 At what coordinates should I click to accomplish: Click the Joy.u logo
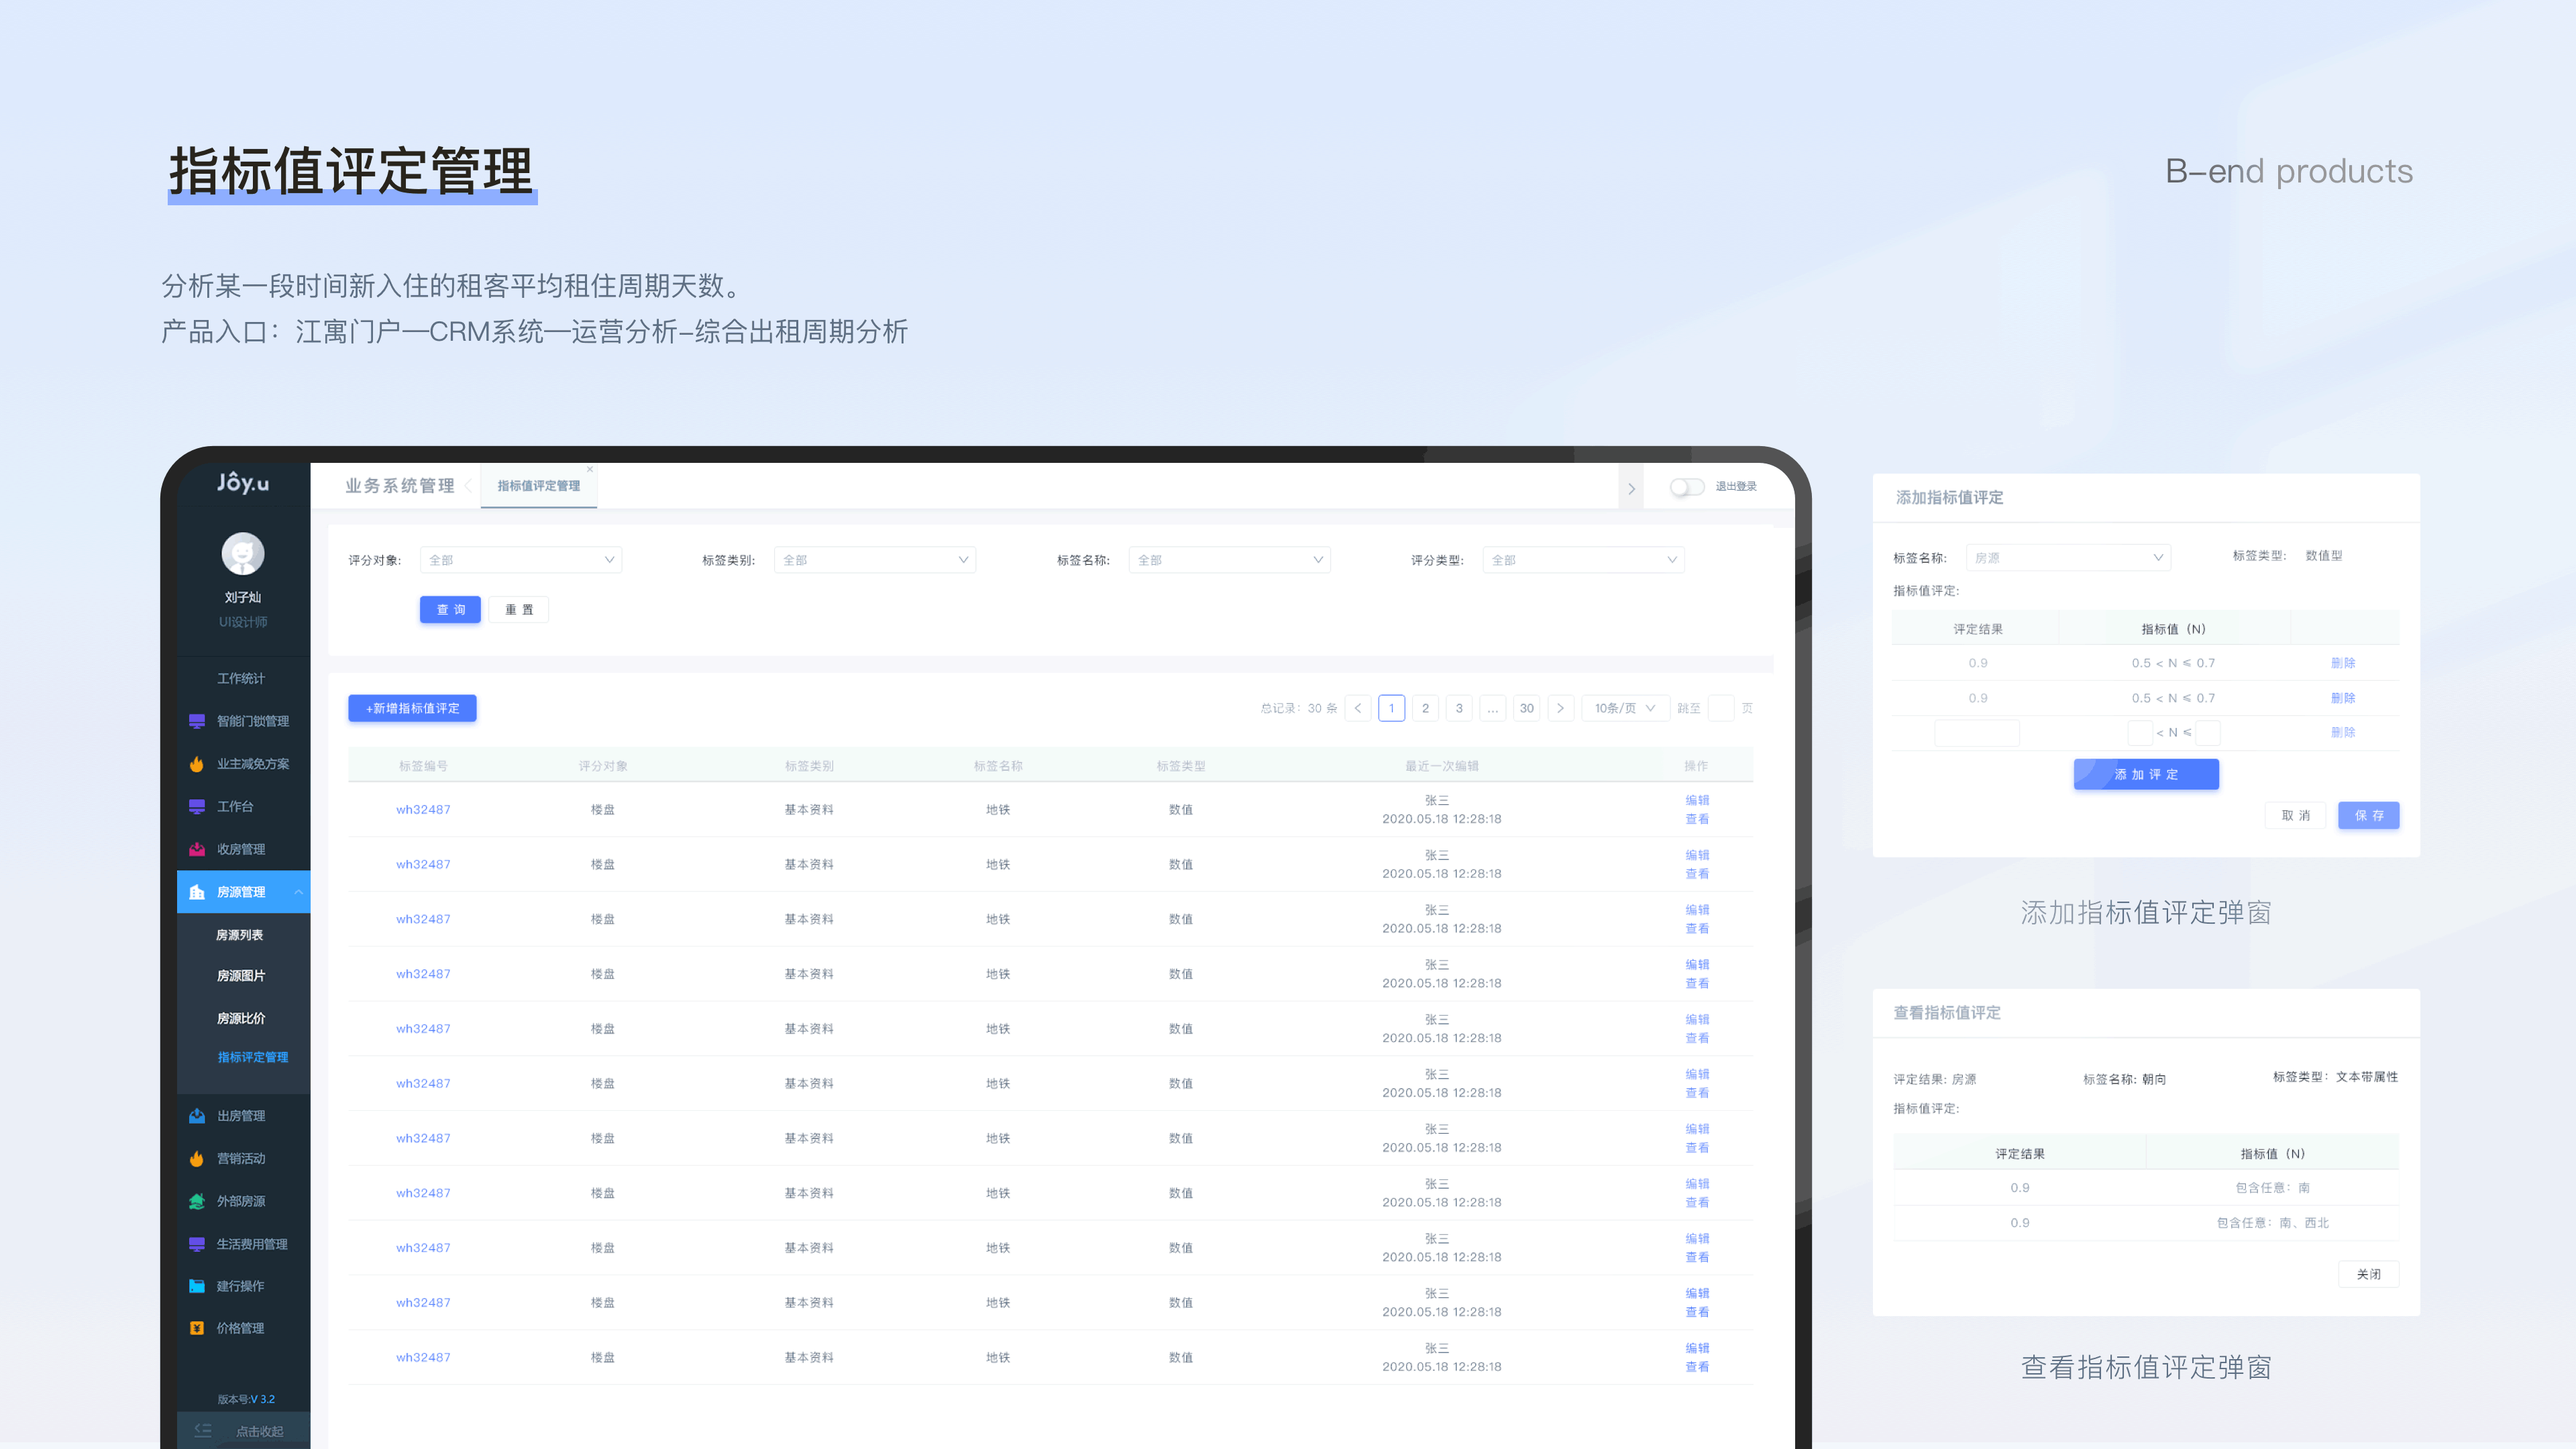[x=243, y=483]
